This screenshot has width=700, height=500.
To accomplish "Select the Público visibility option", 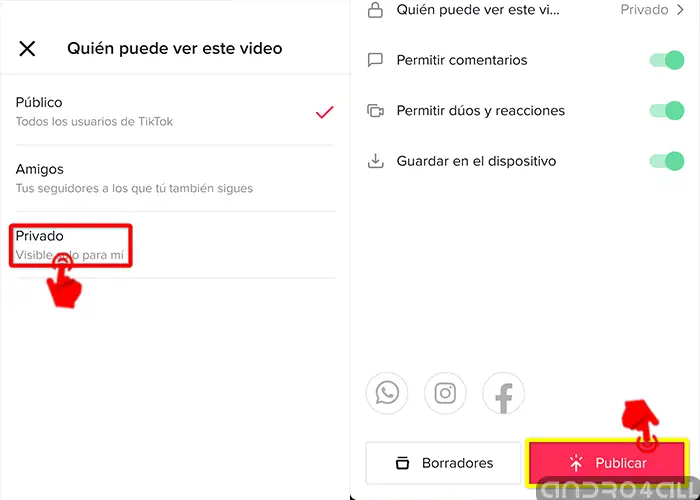I will coord(175,111).
